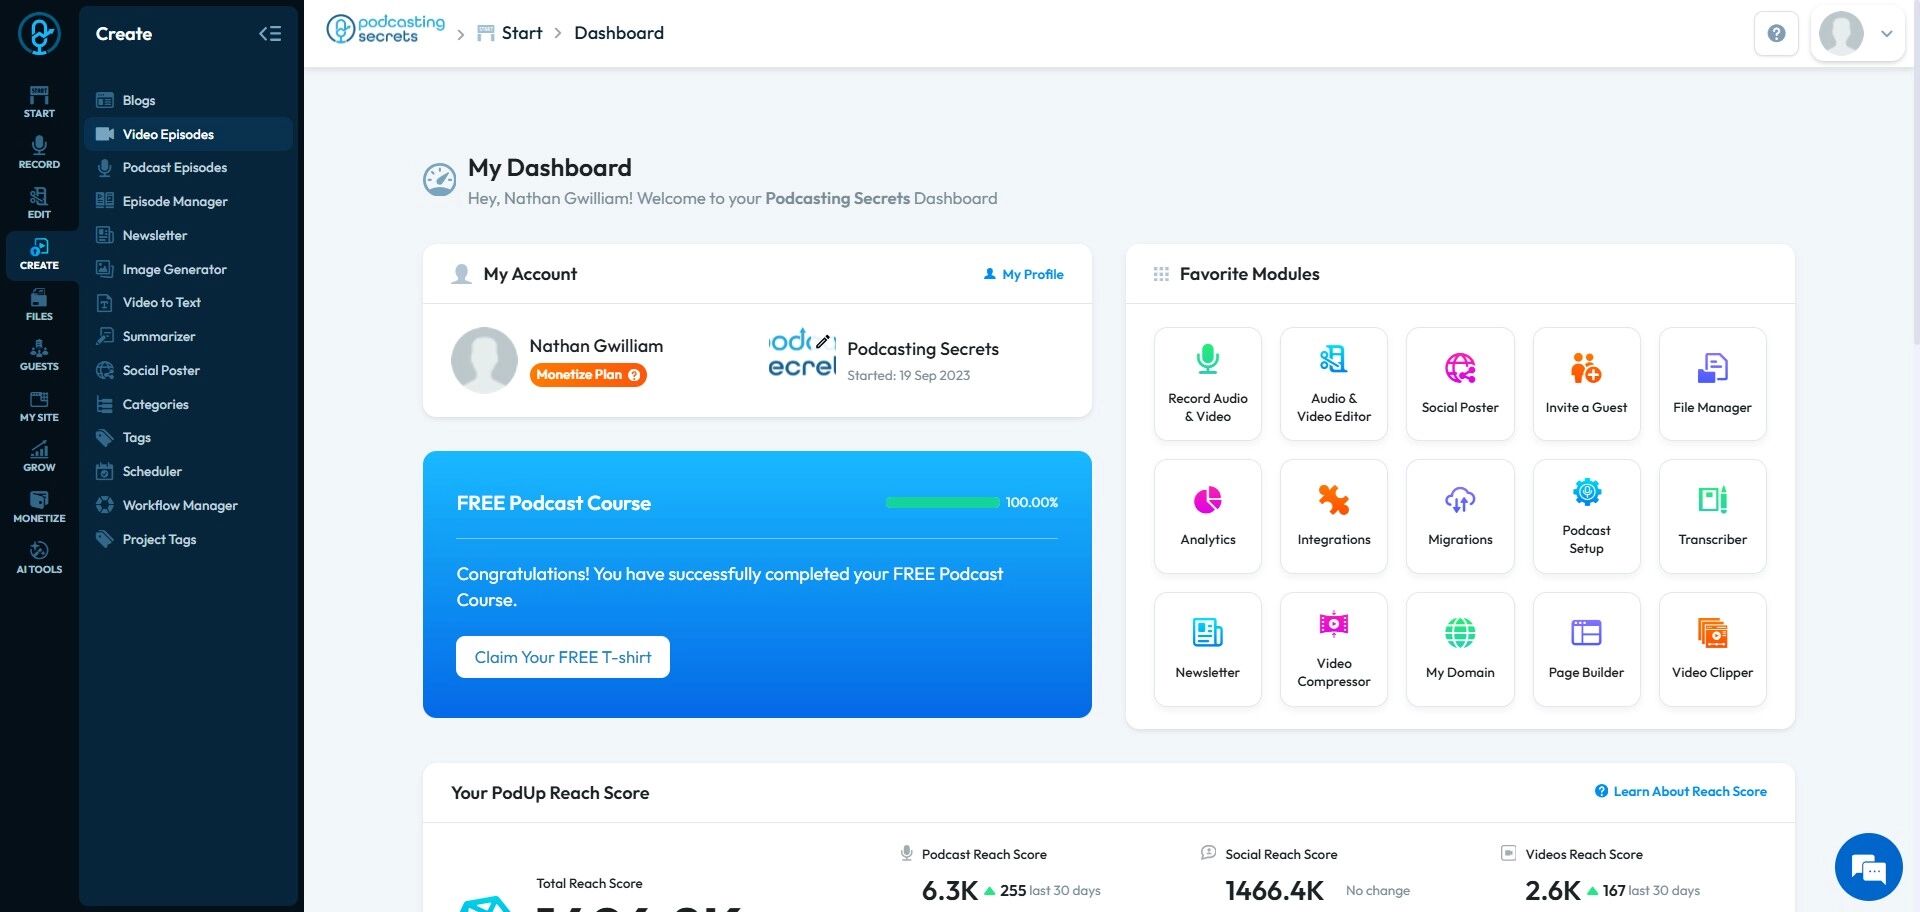Launch the Social Poster module
The width and height of the screenshot is (1920, 912).
tap(1460, 384)
